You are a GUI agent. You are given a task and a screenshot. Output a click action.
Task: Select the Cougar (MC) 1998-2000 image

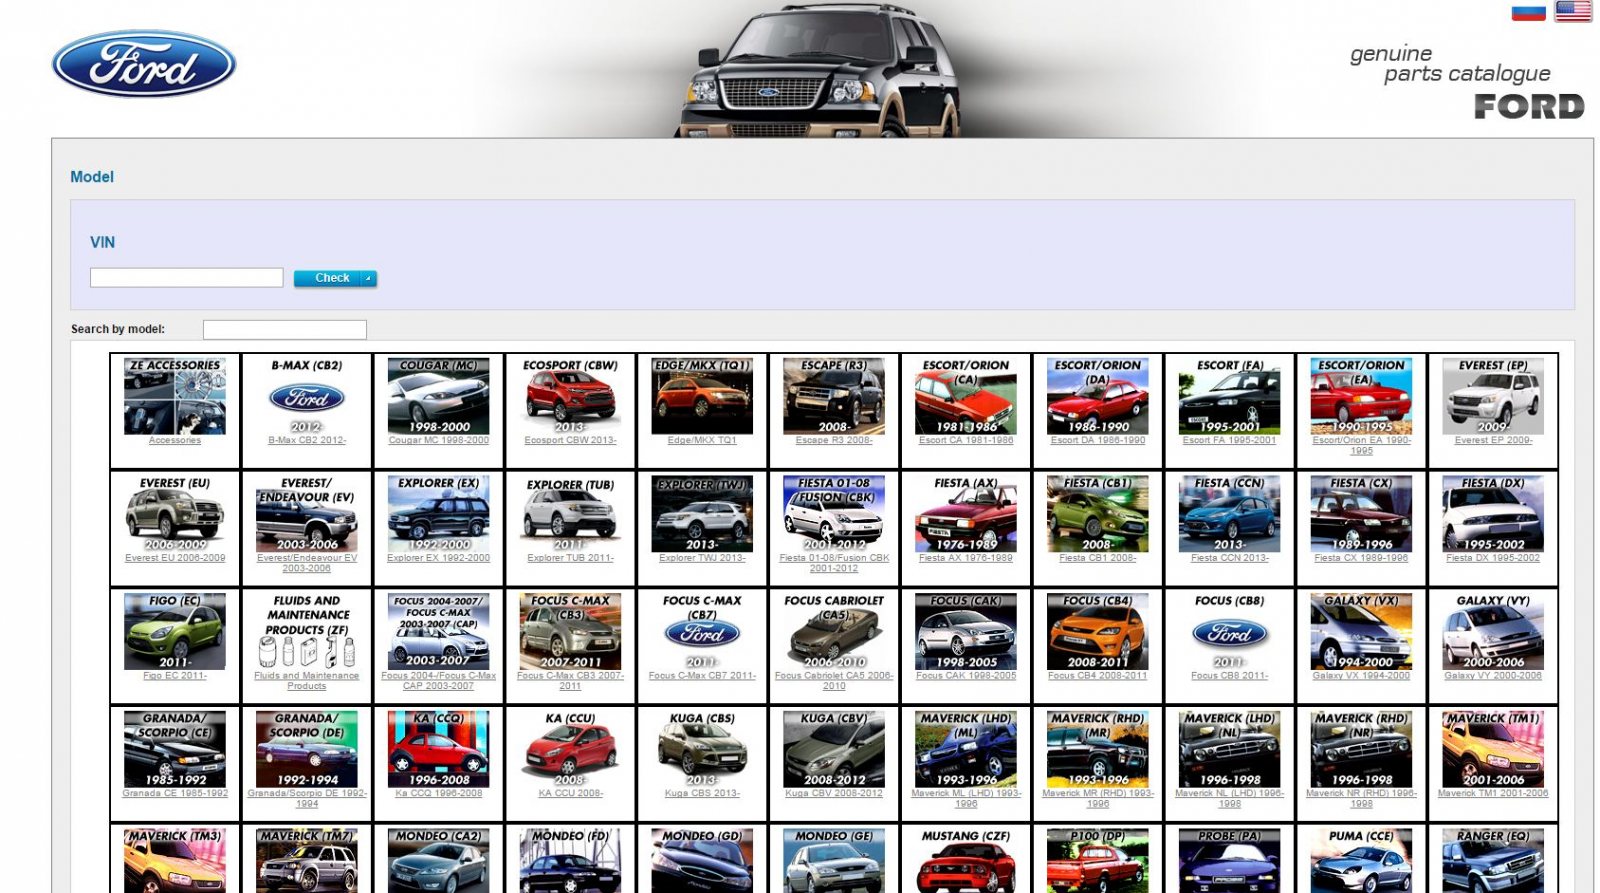(438, 396)
